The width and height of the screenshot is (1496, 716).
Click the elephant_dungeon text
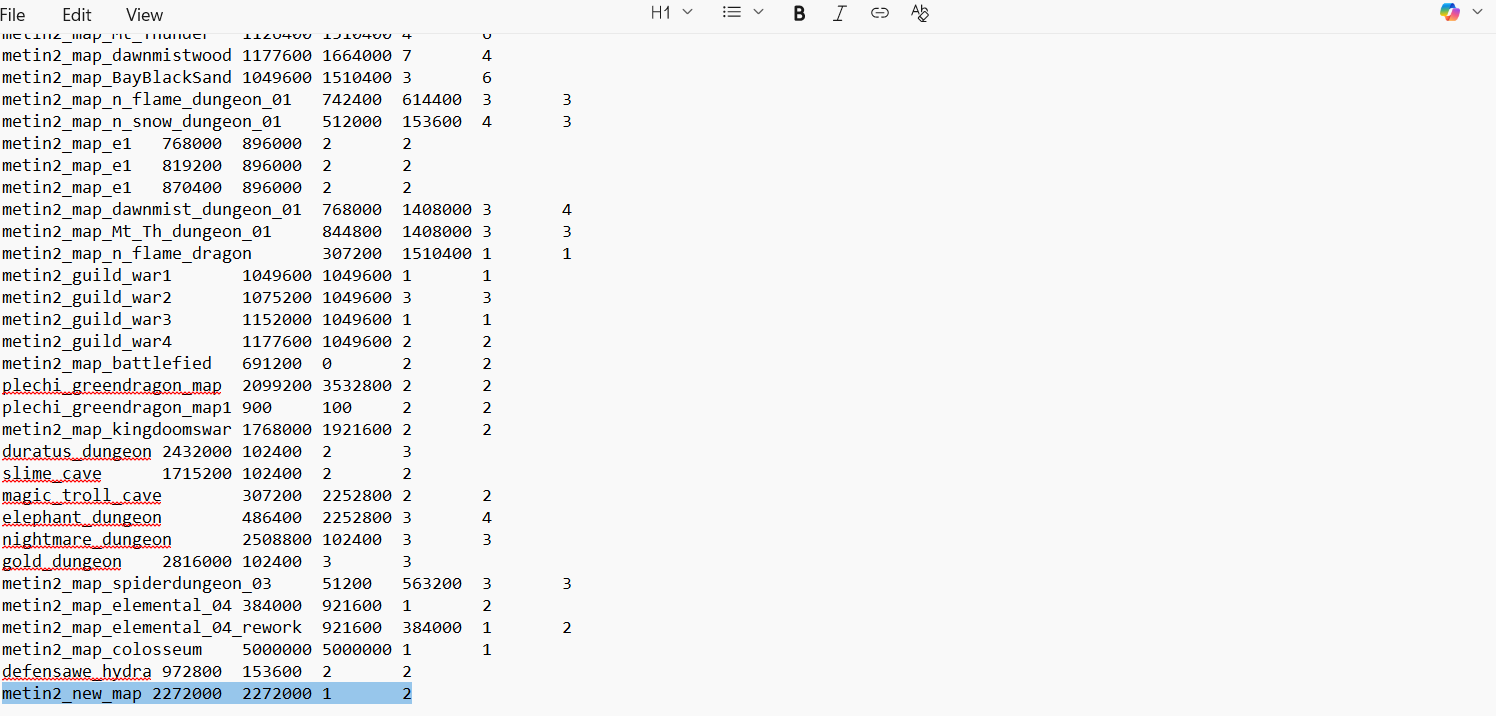(x=82, y=517)
